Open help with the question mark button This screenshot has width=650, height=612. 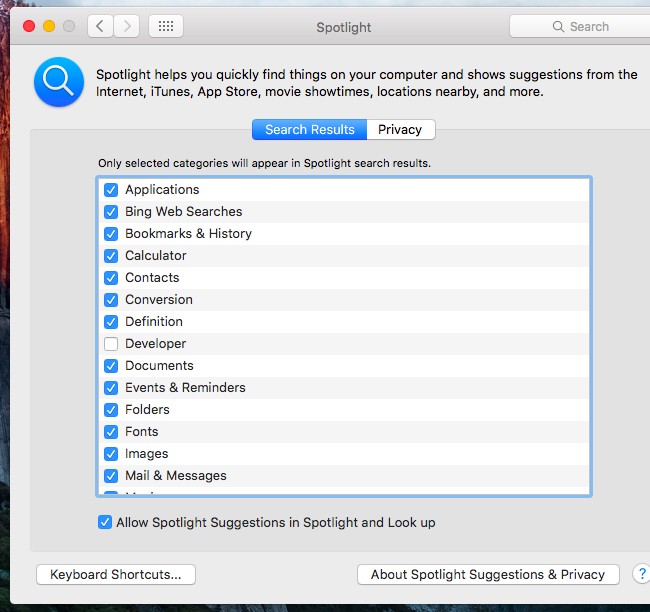tap(642, 574)
